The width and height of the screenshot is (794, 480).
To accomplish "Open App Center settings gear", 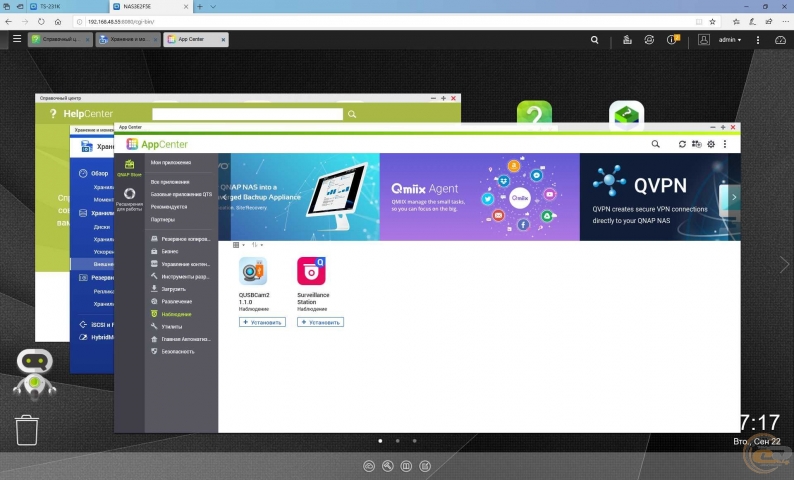I will point(711,144).
